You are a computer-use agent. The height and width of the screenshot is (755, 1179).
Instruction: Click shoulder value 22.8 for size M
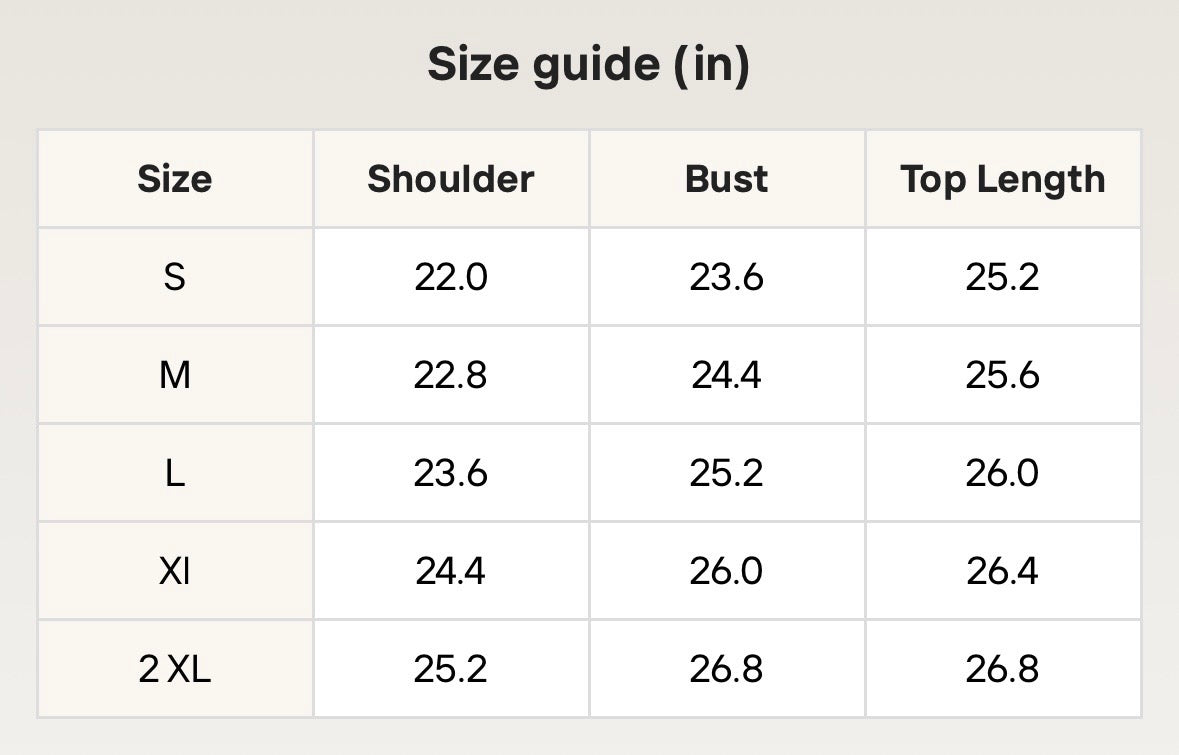click(x=450, y=374)
